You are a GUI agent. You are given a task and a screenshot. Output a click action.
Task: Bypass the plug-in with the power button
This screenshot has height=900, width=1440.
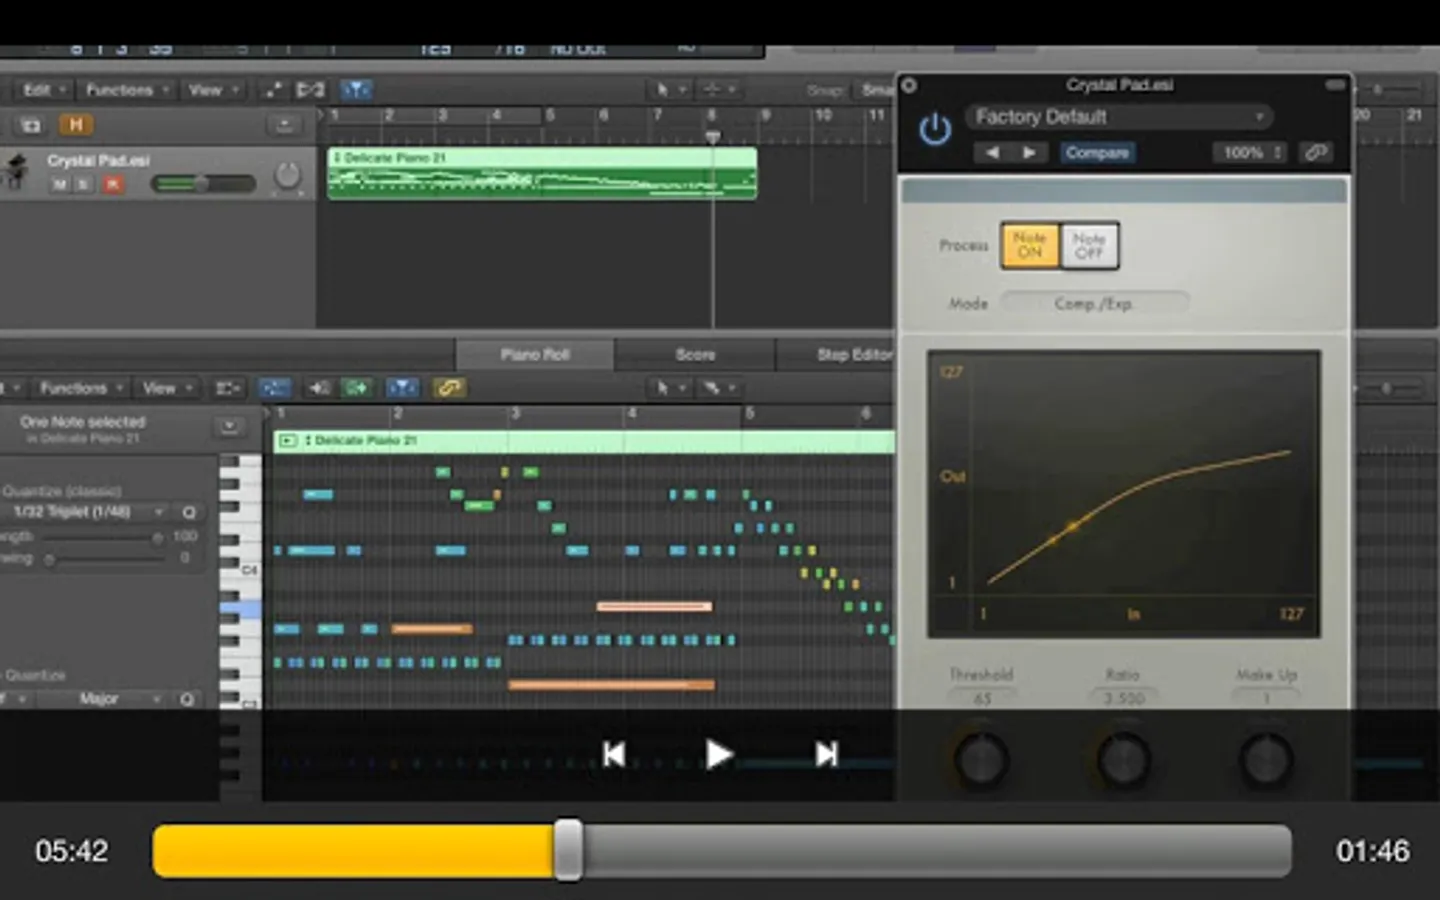pyautogui.click(x=934, y=130)
